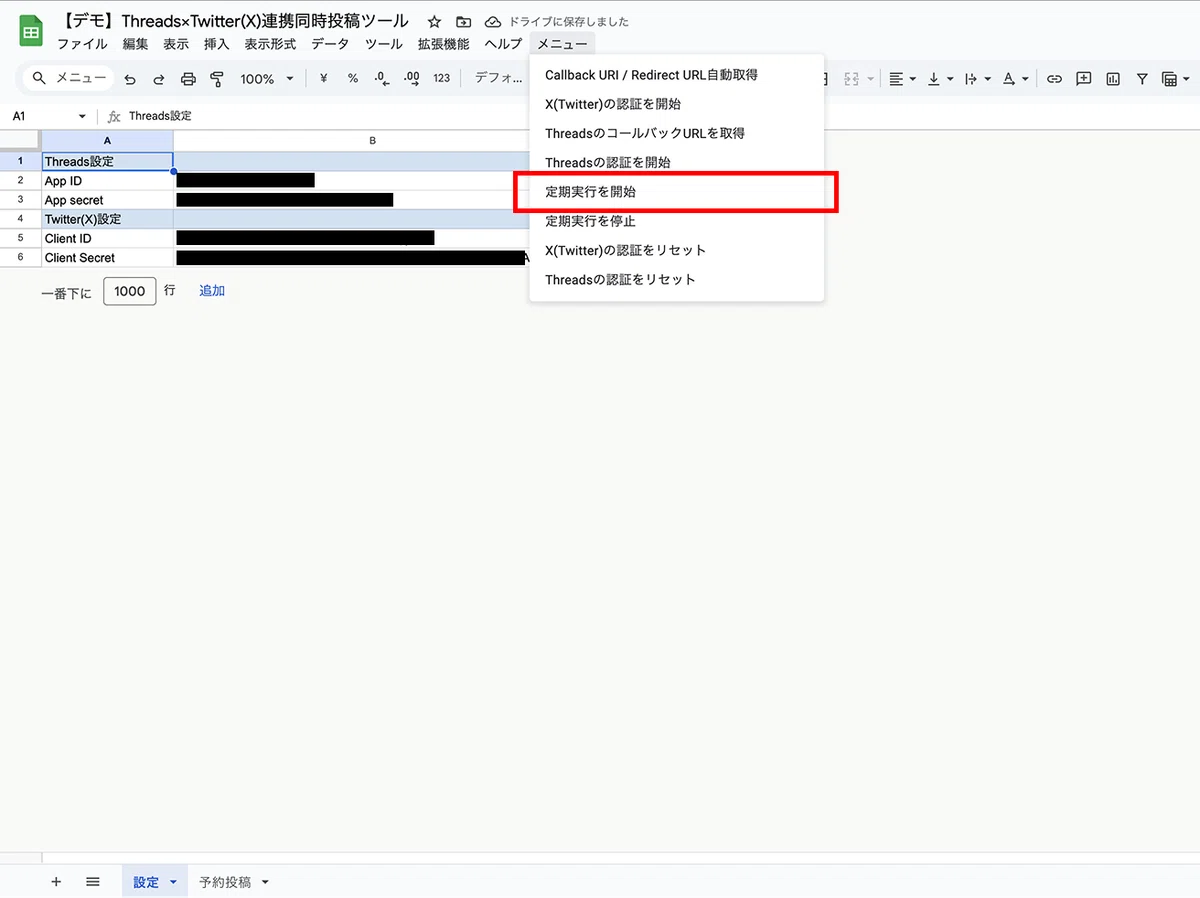Open the text wrapping options
This screenshot has width=1200, height=898.
pyautogui.click(x=978, y=79)
